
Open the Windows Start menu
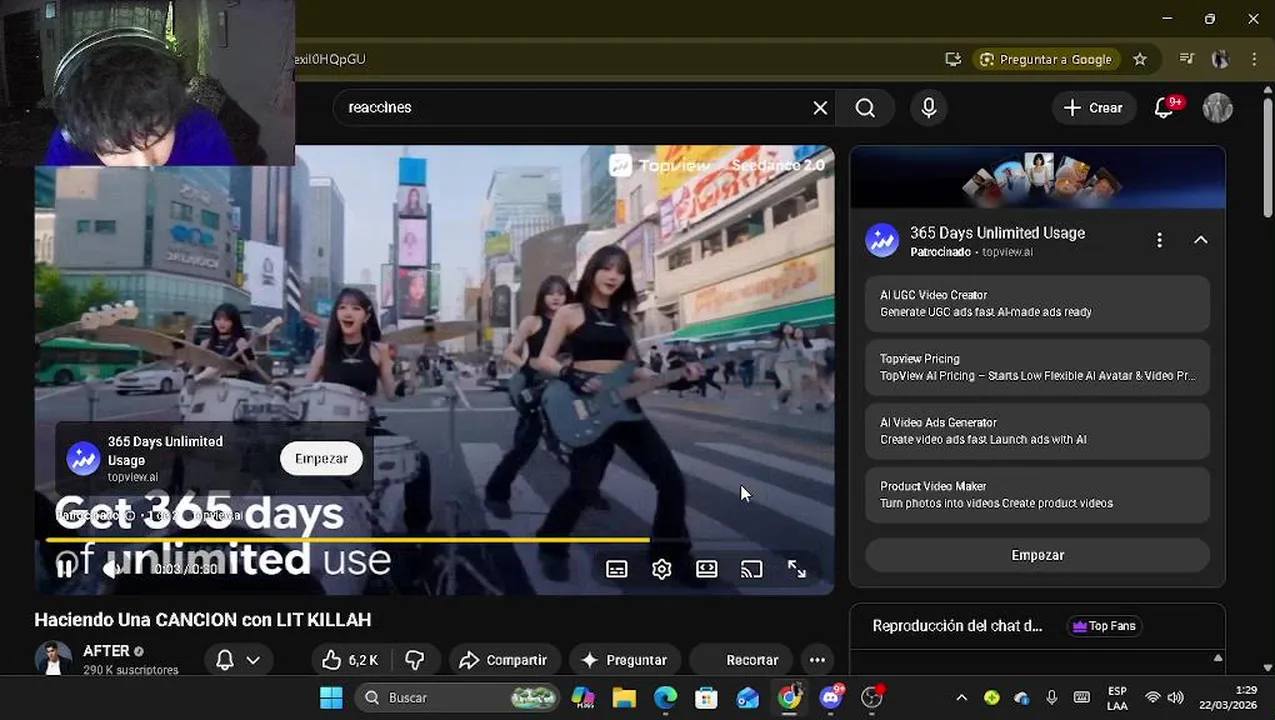[331, 698]
